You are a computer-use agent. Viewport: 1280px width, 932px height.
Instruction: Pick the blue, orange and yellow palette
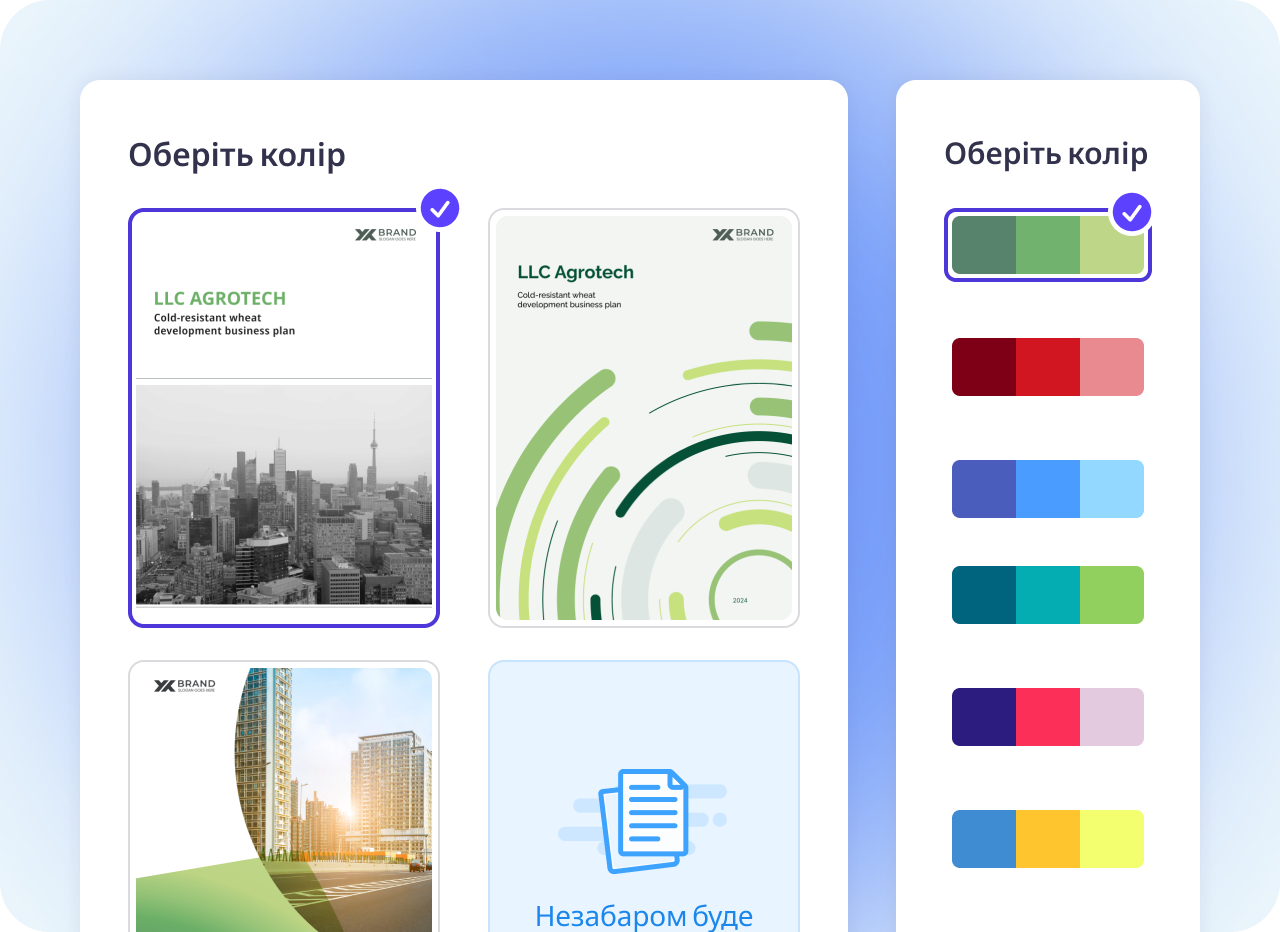point(1047,839)
